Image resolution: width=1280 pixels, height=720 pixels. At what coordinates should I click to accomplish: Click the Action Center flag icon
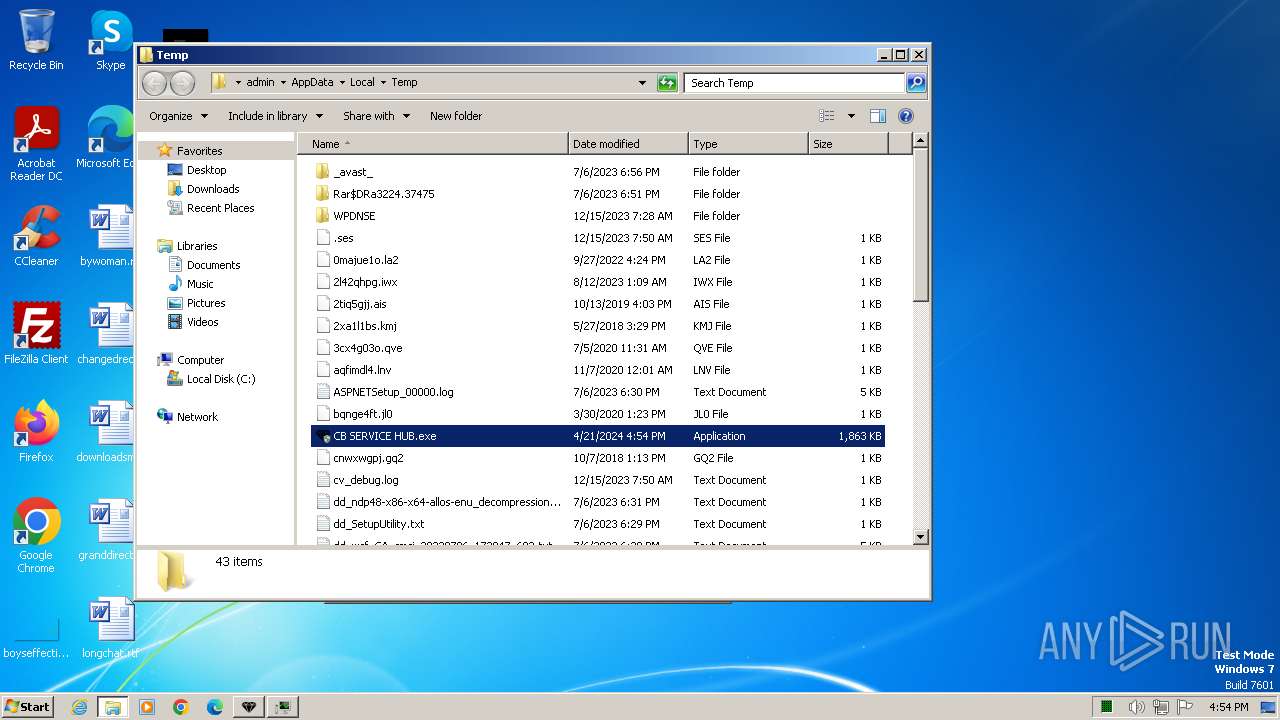click(x=1185, y=707)
